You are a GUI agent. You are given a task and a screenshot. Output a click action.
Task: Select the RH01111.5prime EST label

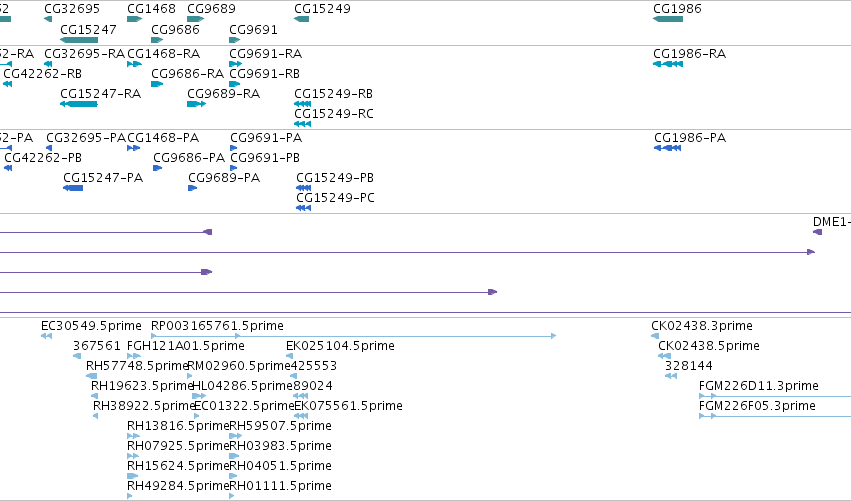click(x=281, y=486)
